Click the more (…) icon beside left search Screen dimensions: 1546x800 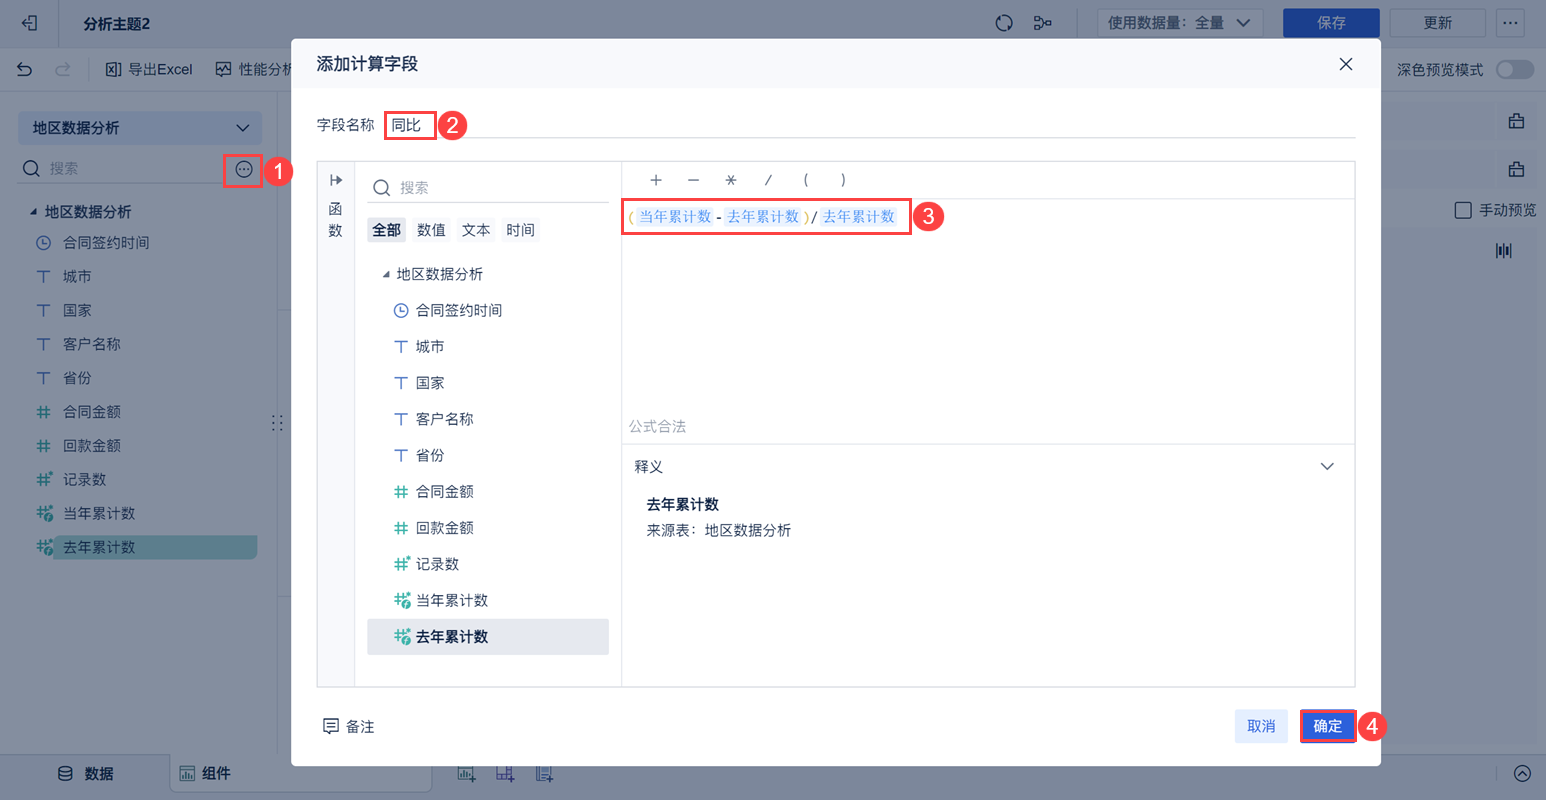click(244, 169)
